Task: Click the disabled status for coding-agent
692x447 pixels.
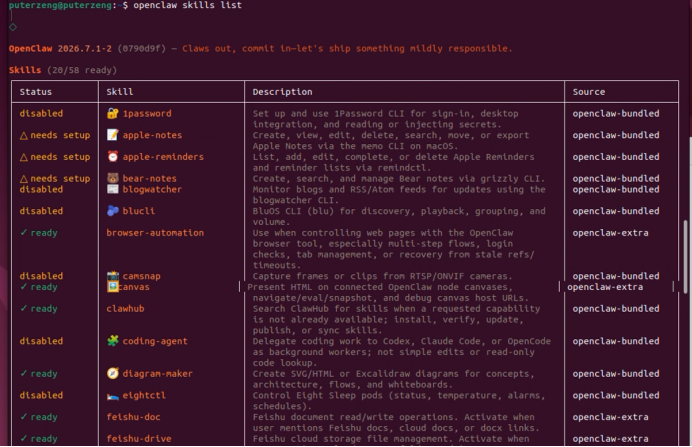Action: (x=41, y=341)
